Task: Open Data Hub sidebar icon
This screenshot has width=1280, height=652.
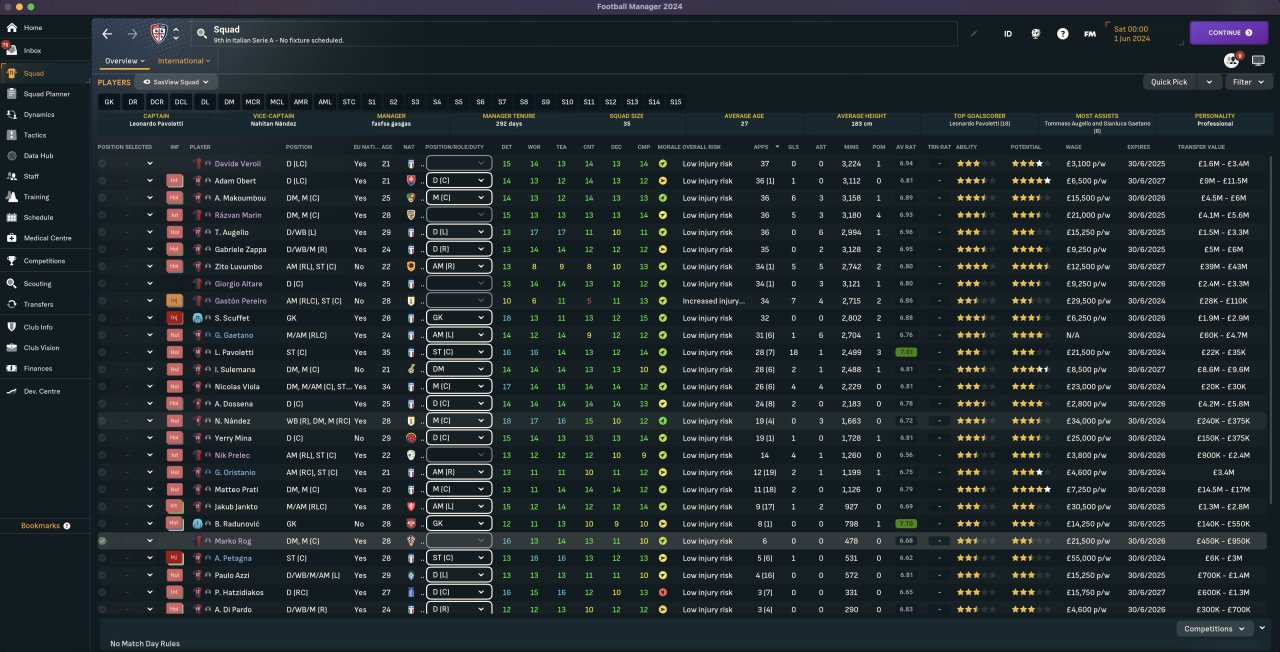Action: pyautogui.click(x=11, y=156)
